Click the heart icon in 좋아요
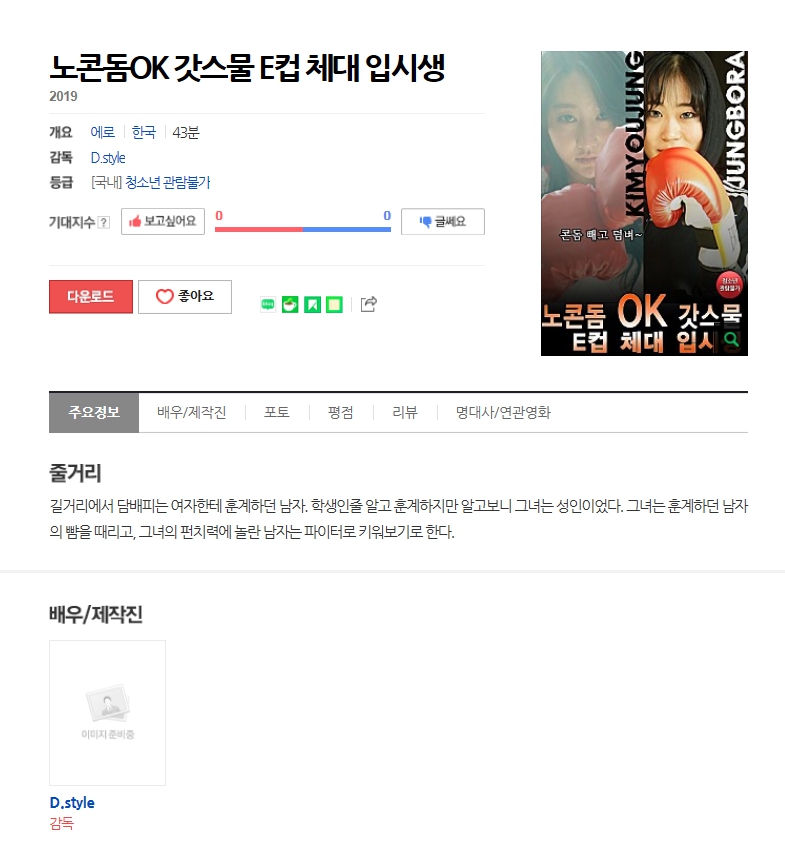This screenshot has height=854, width=785. click(x=165, y=296)
